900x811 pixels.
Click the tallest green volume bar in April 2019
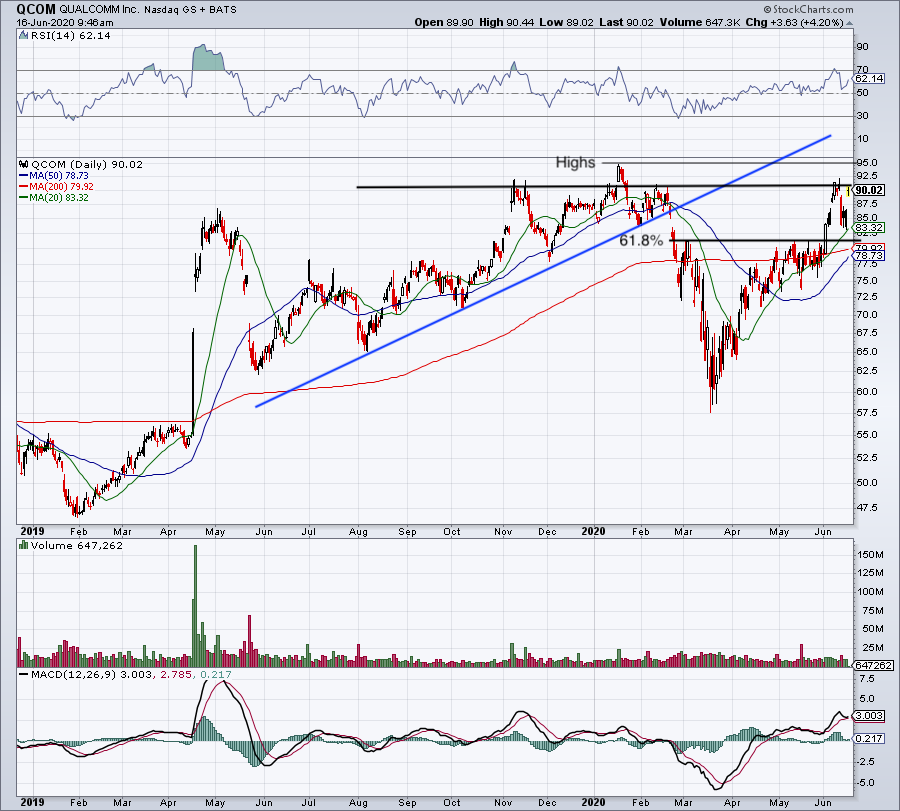tap(195, 606)
